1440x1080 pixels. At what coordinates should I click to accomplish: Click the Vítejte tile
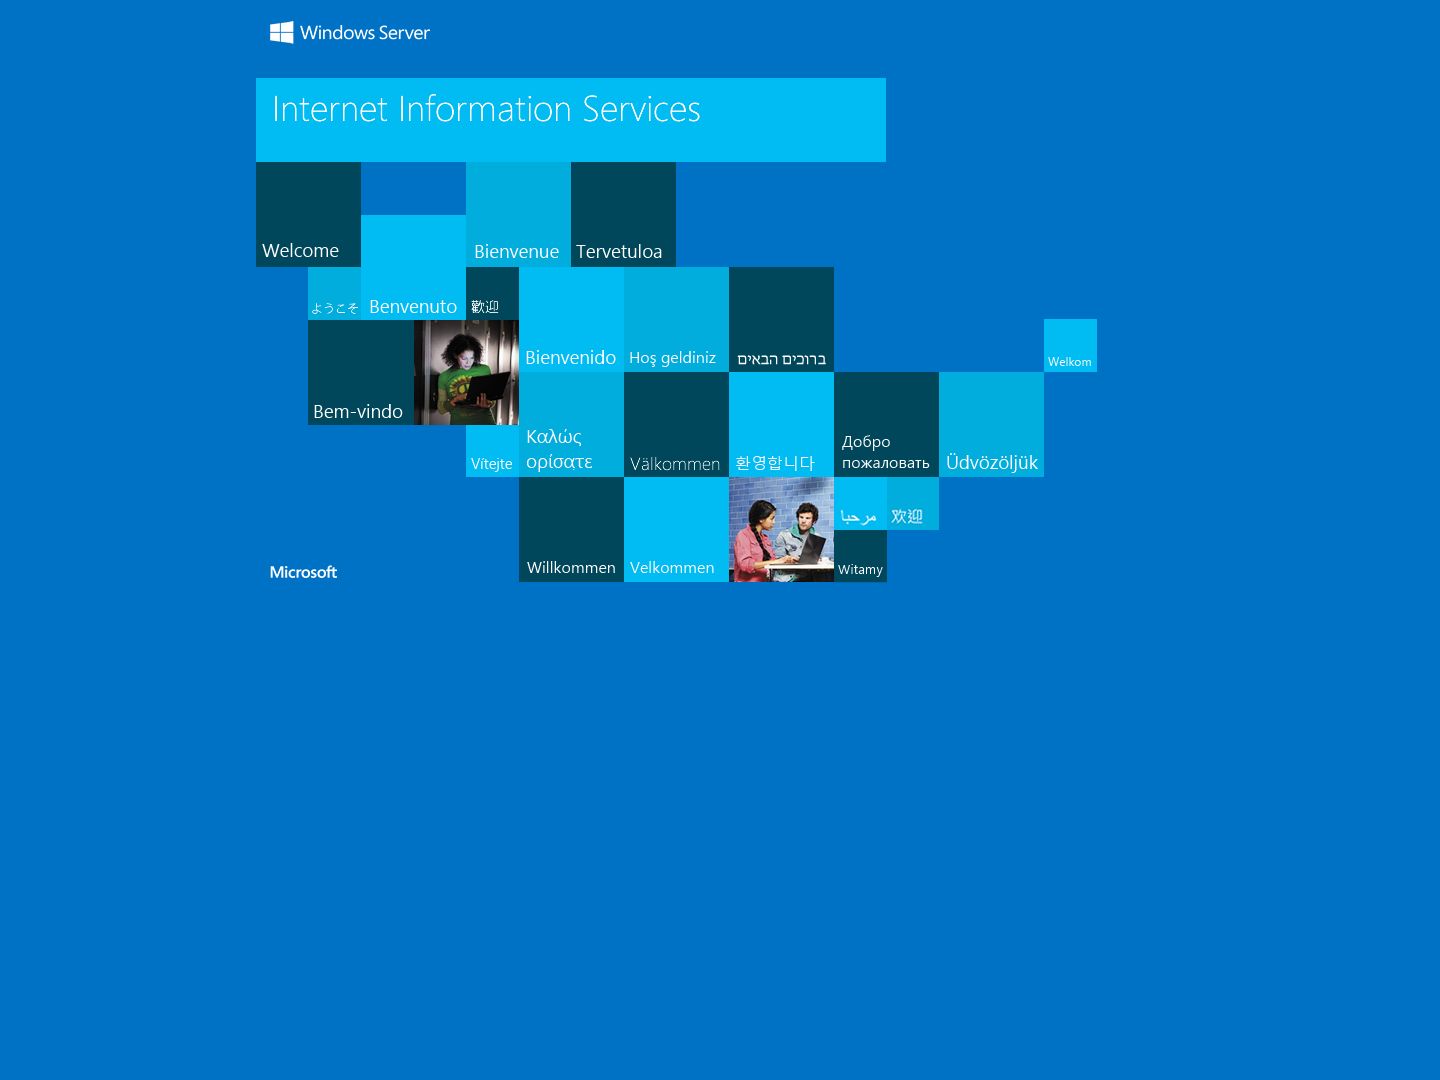point(492,451)
